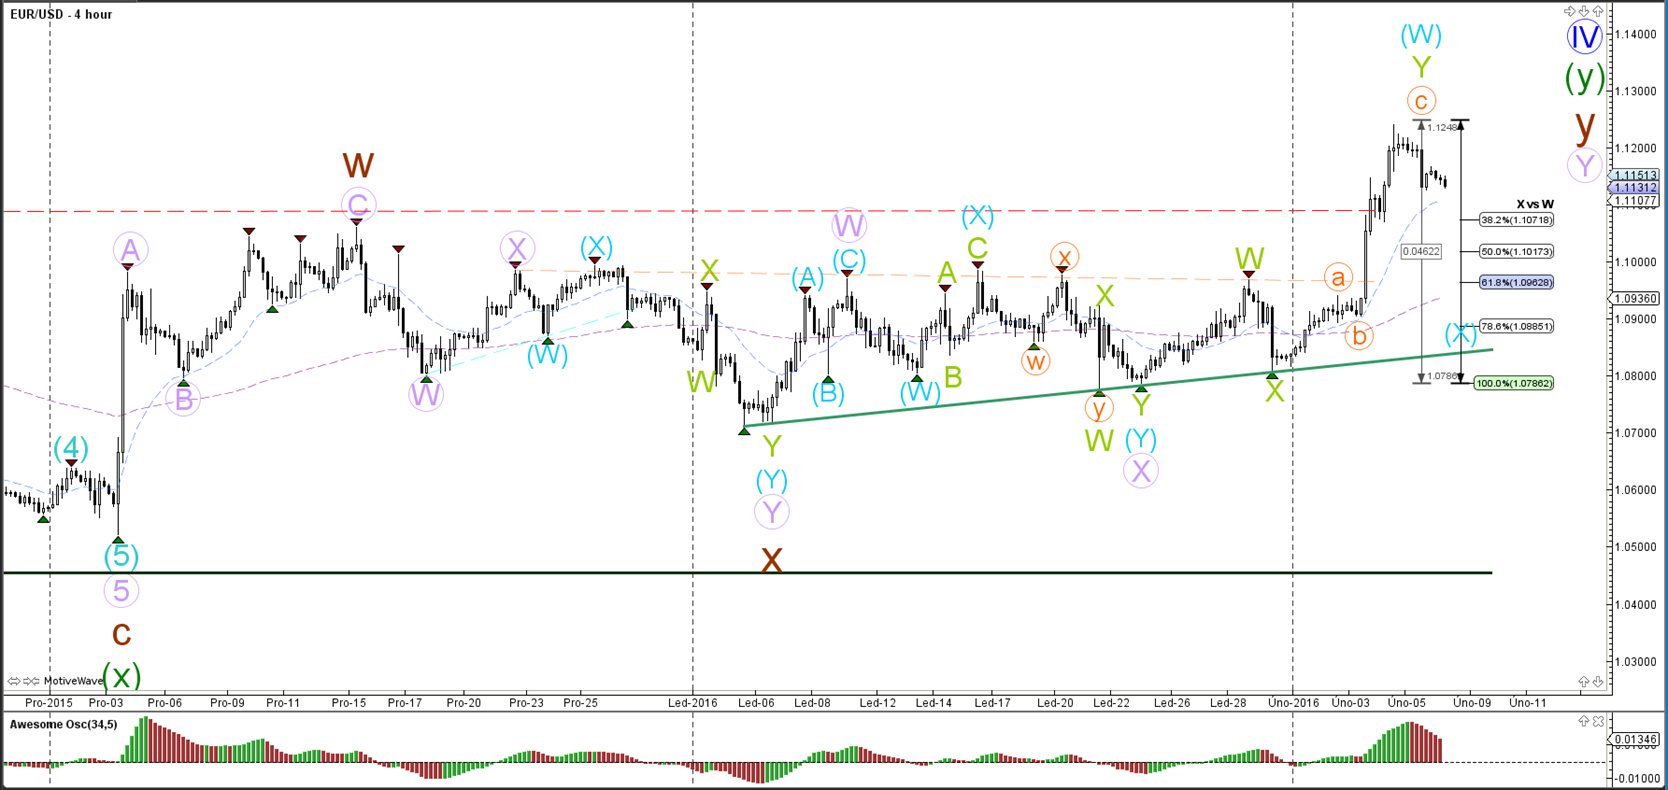The width and height of the screenshot is (1668, 790).
Task: Select the 50.0%(1.10173) Fibonacci level label
Action: pos(1516,251)
